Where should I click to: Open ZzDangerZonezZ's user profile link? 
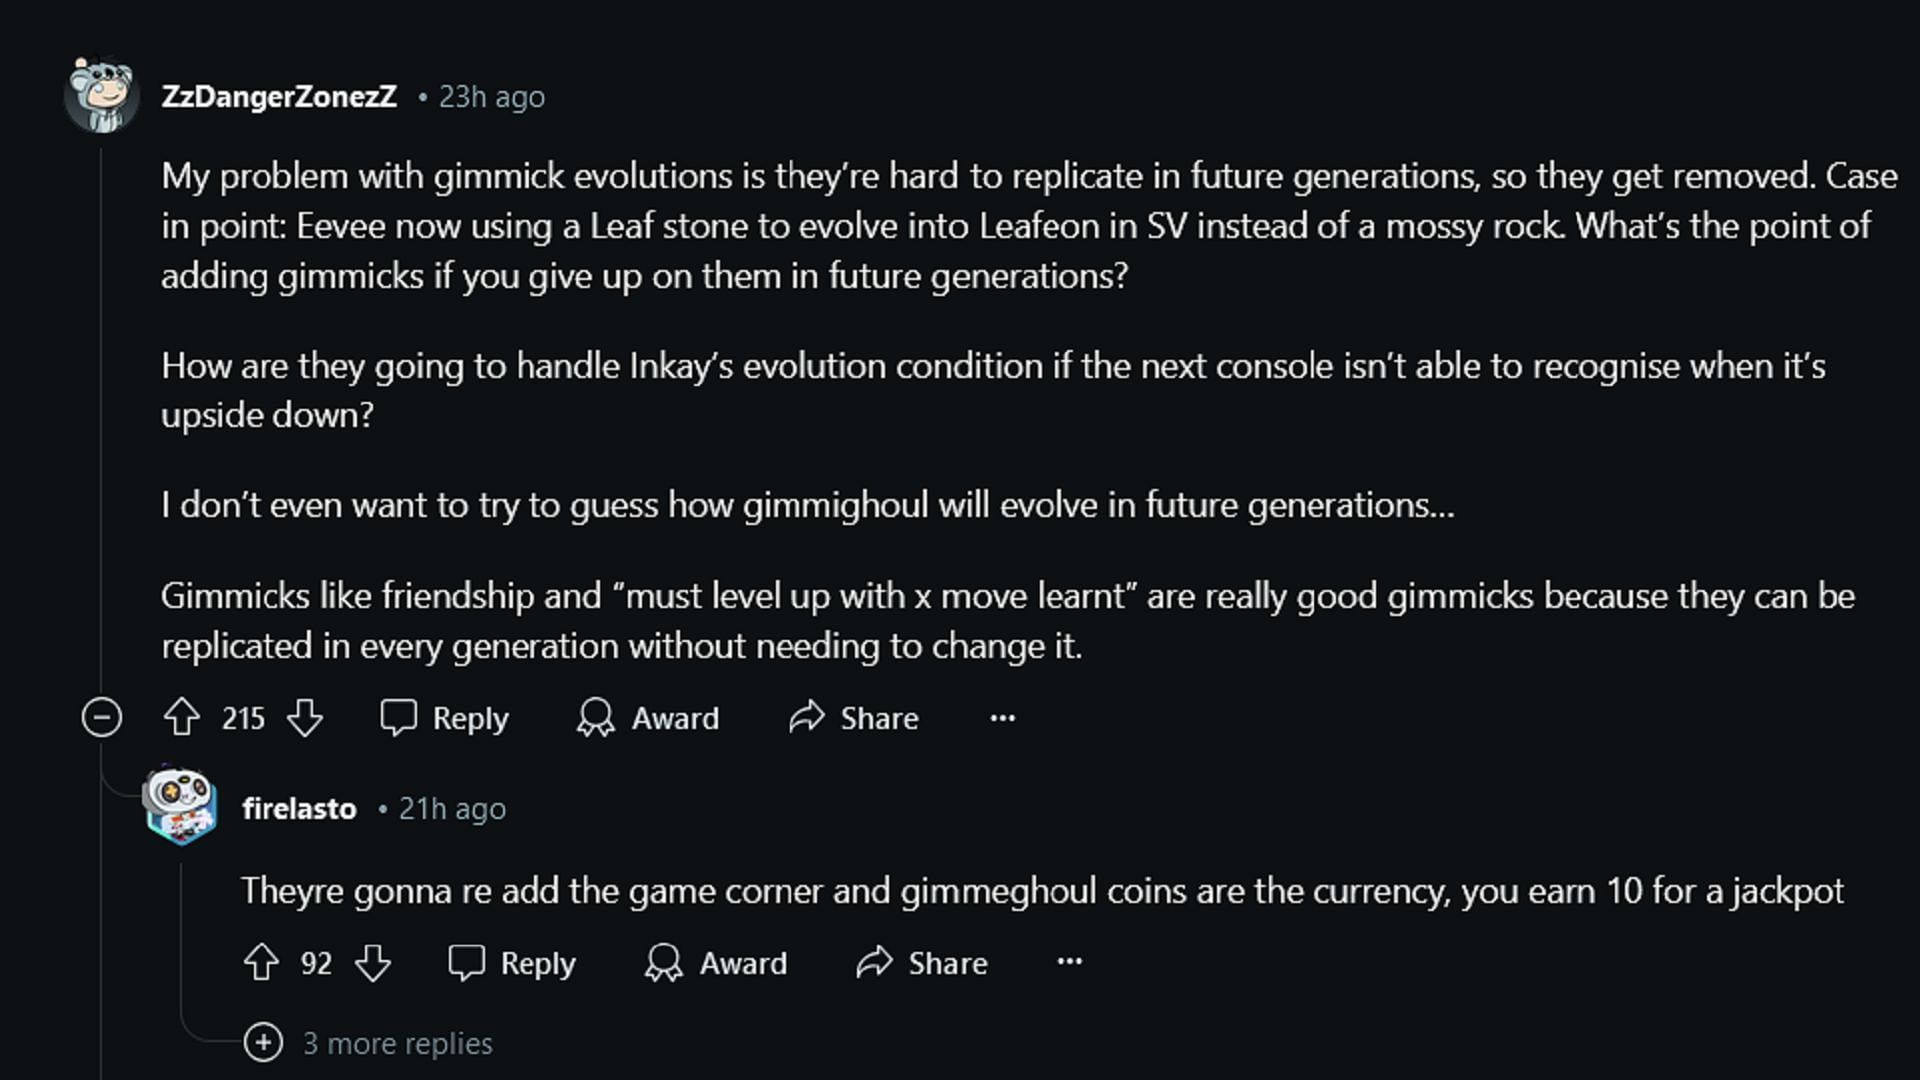click(279, 96)
